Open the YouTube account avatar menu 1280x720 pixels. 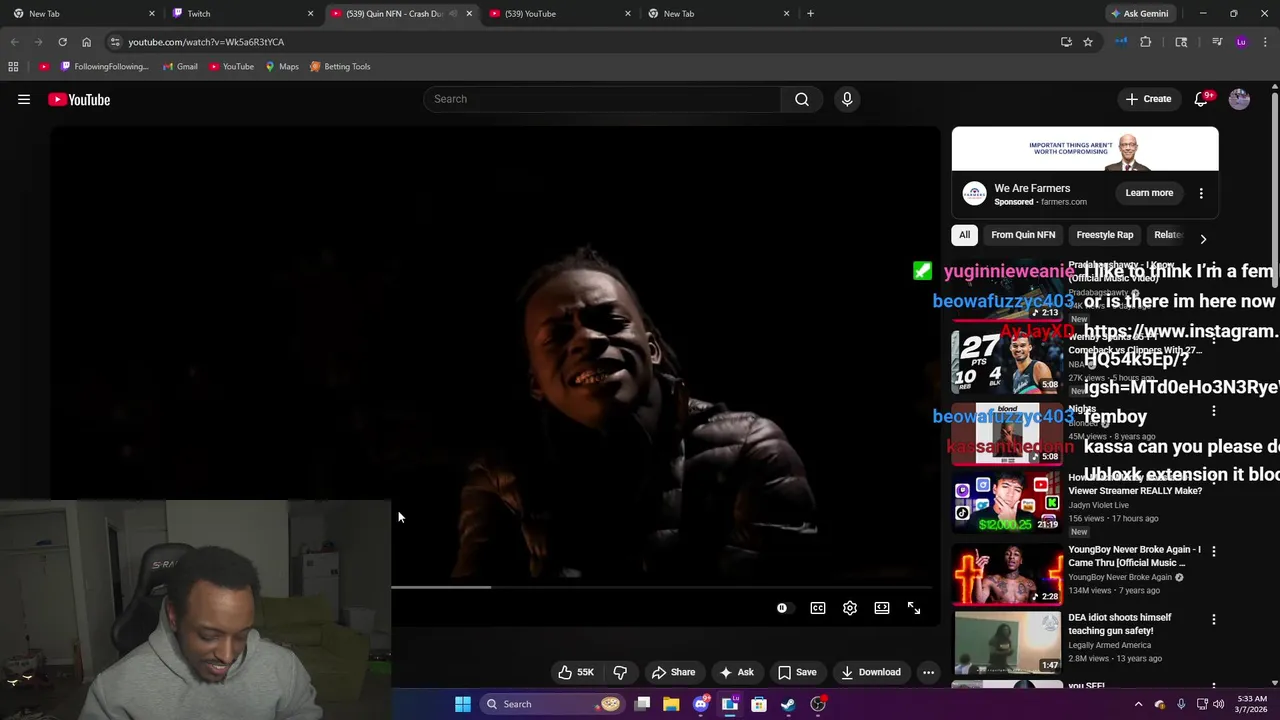pyautogui.click(x=1239, y=99)
